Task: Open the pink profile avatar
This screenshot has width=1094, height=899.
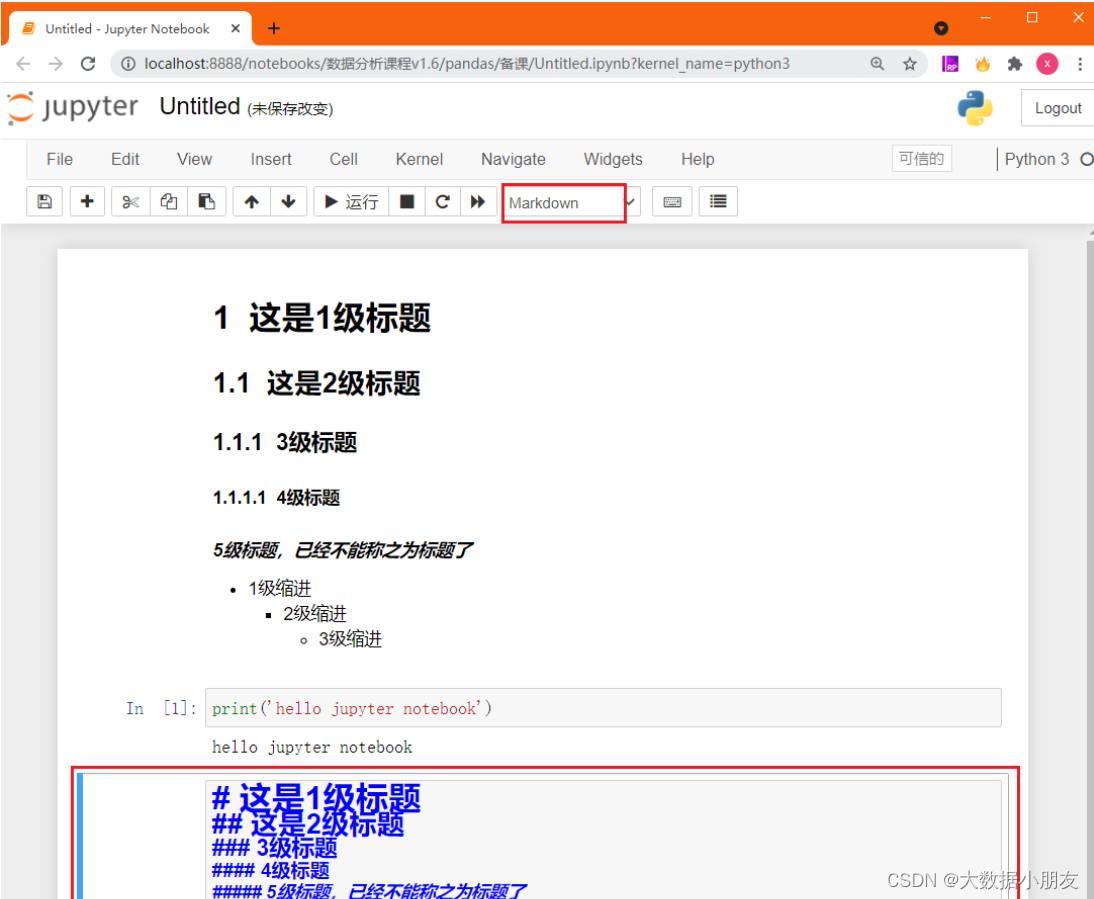Action: [x=1047, y=64]
